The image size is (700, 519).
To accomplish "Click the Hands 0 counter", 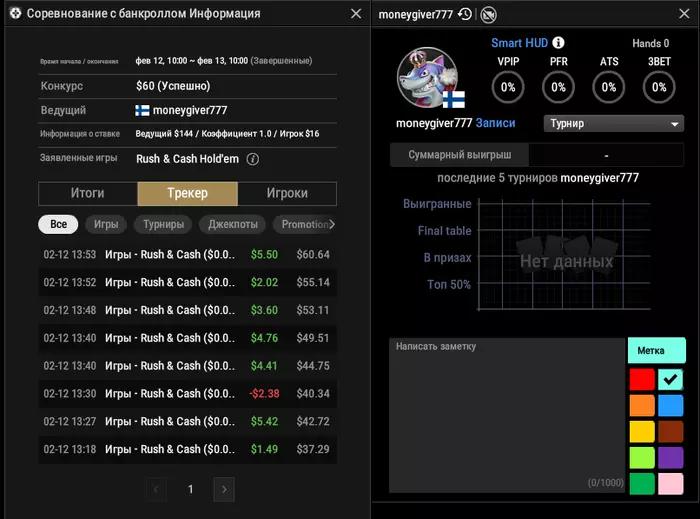I will click(650, 43).
